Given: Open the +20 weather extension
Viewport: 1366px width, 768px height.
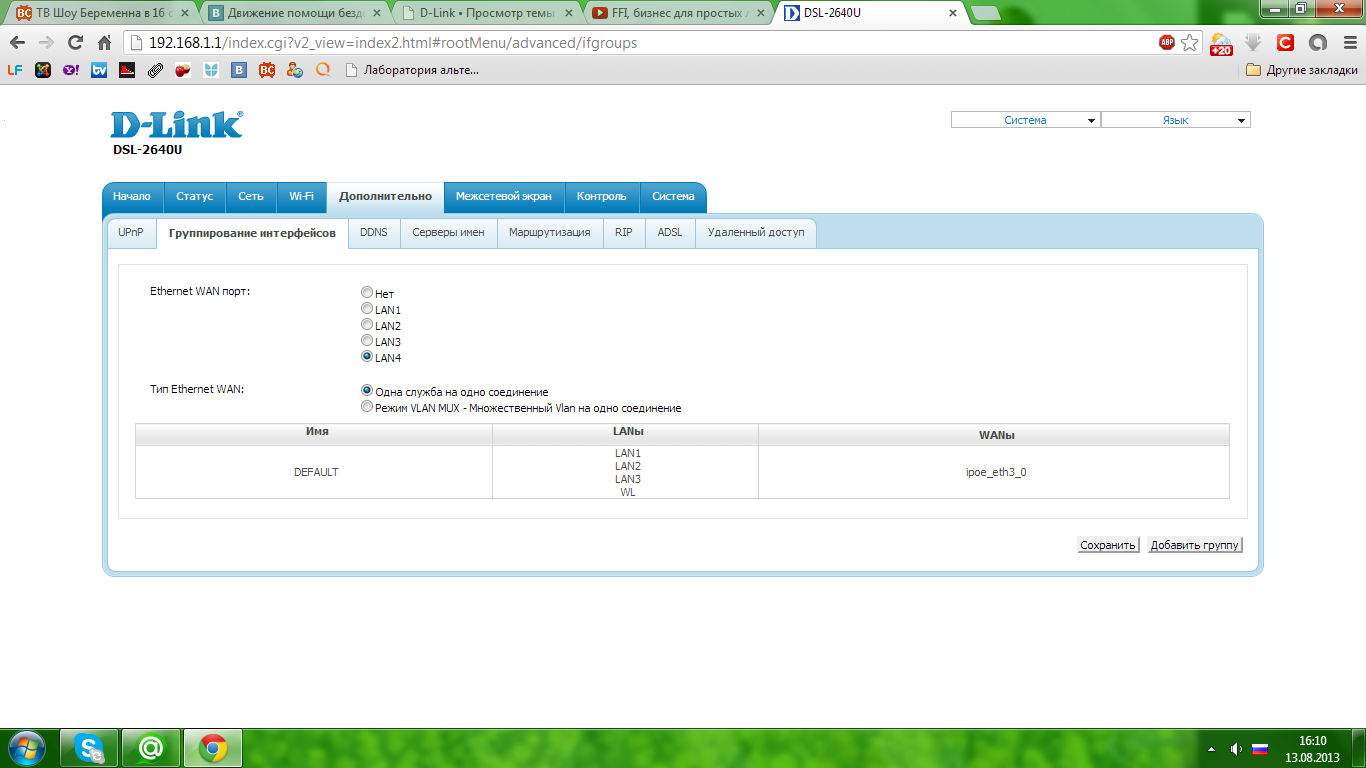Looking at the screenshot, I should pyautogui.click(x=1221, y=43).
